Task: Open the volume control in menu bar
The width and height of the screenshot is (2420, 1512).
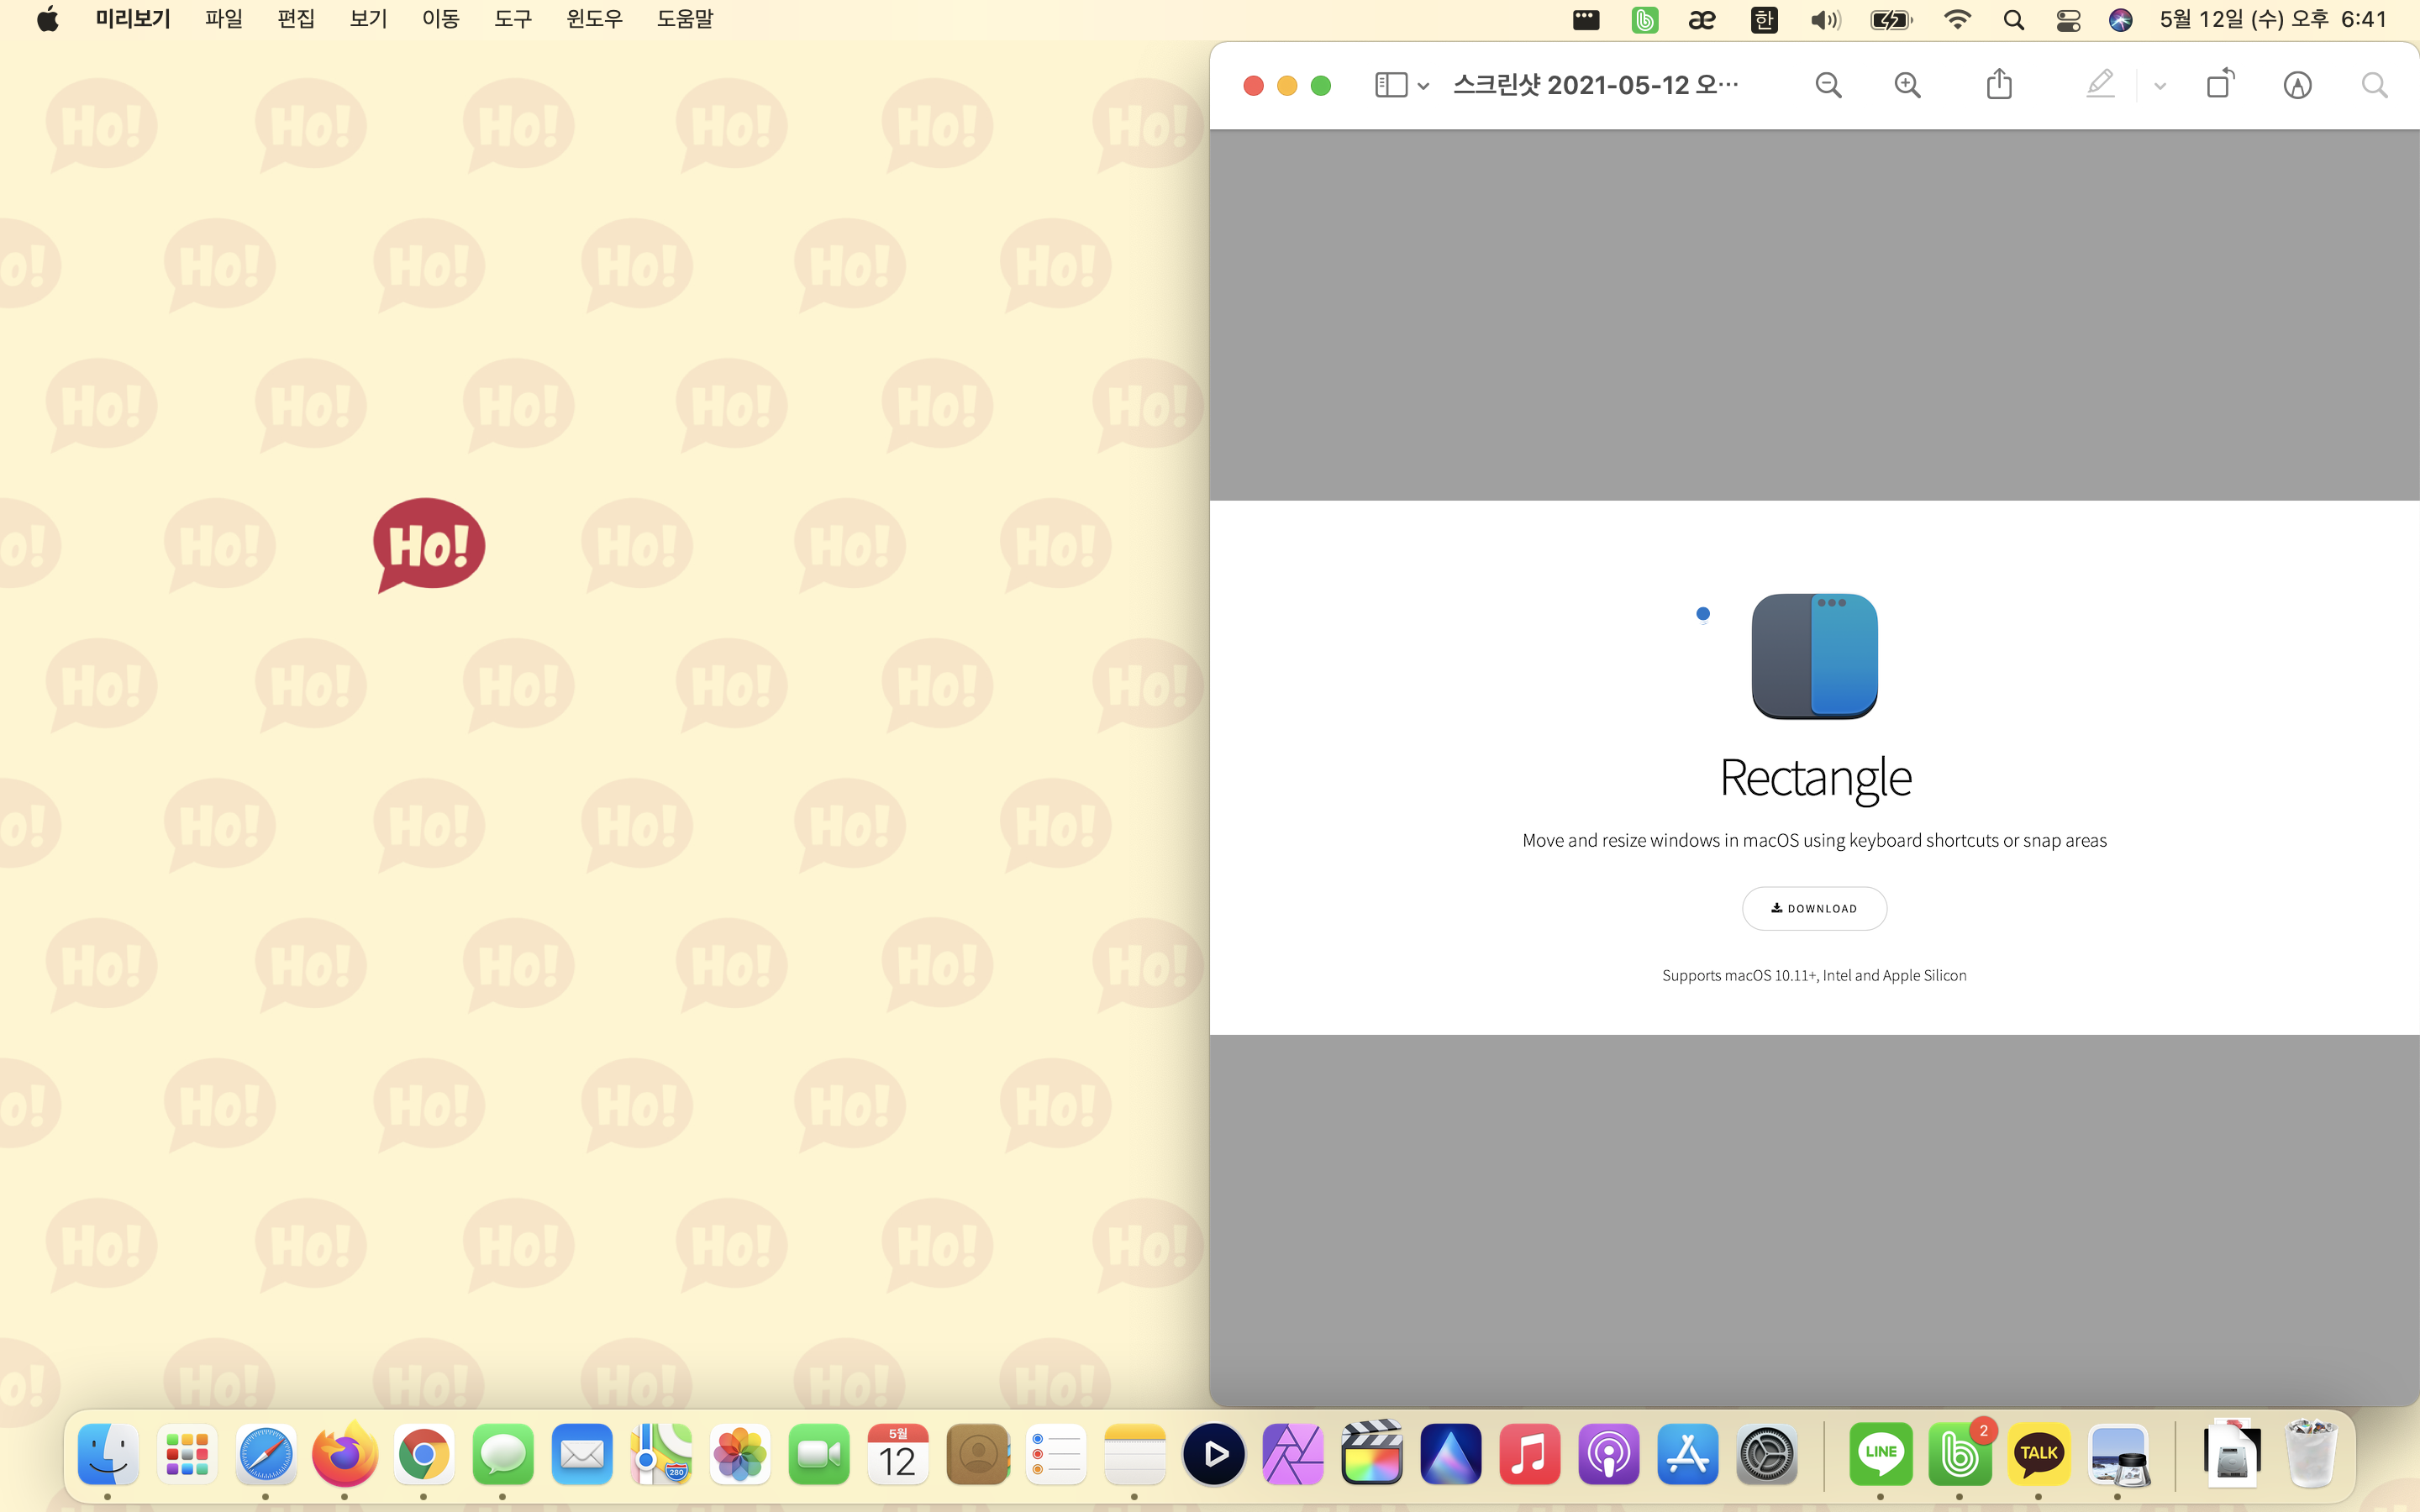Action: [1825, 20]
